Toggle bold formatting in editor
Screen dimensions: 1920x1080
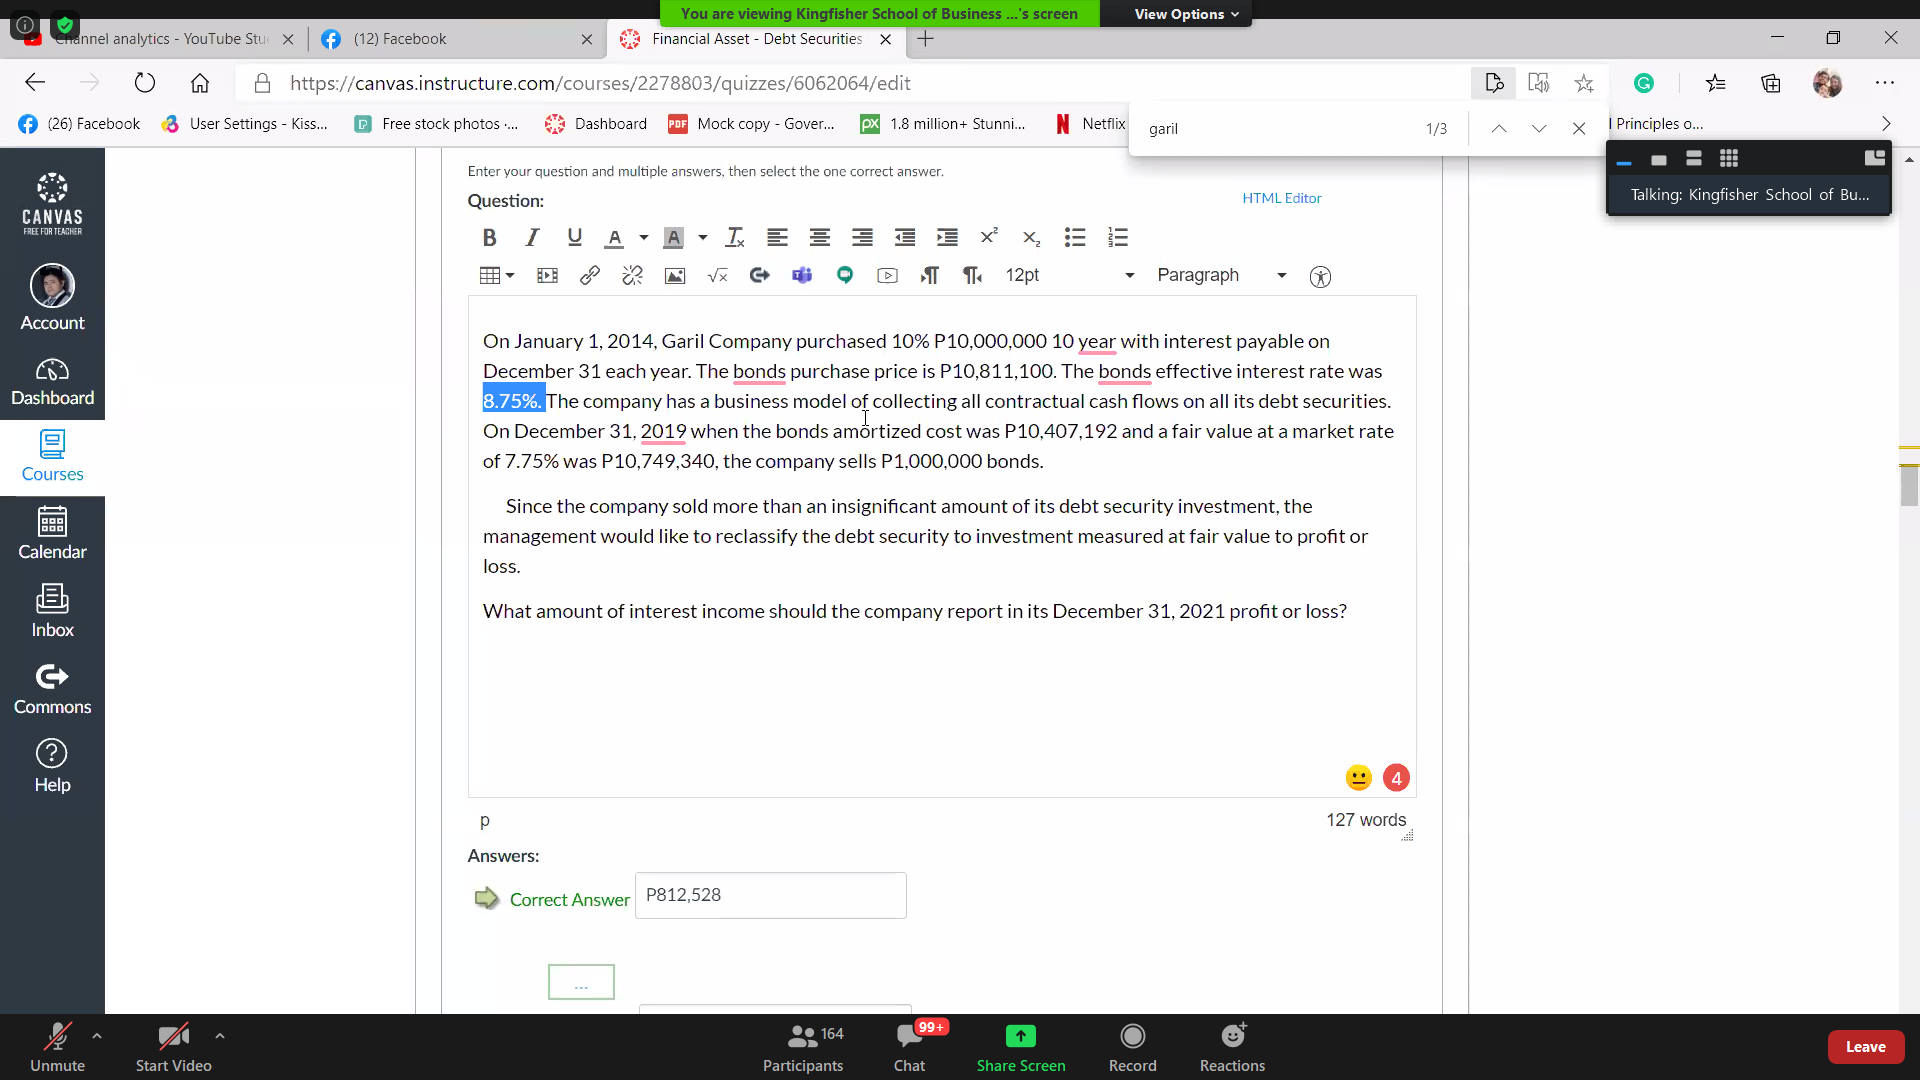click(489, 238)
